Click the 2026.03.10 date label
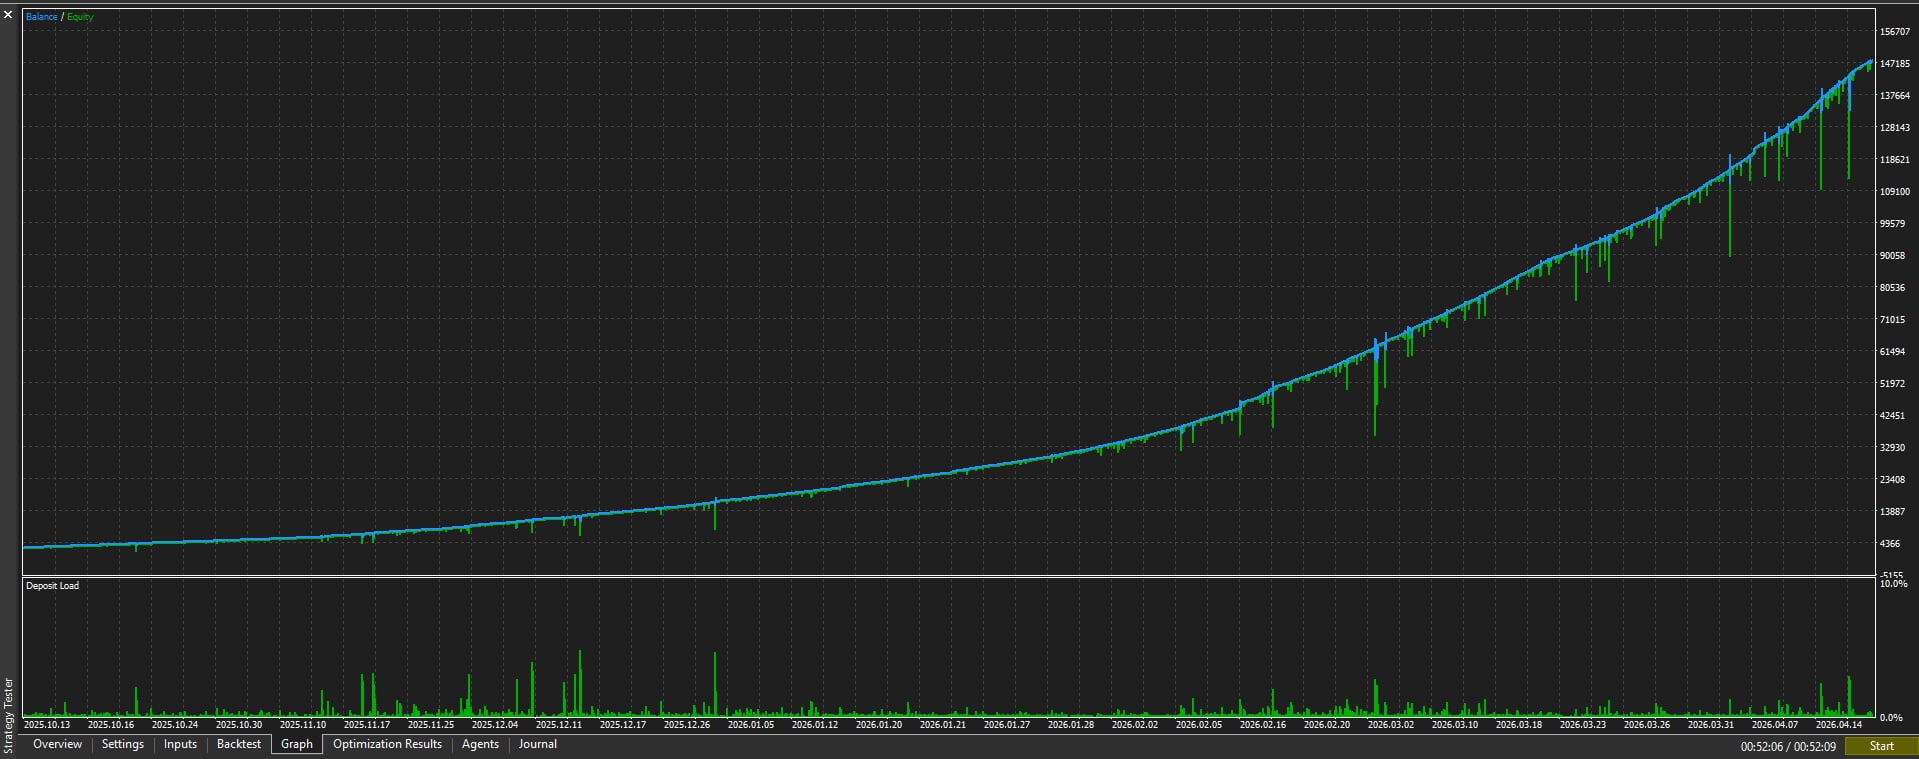1919x759 pixels. click(1455, 725)
